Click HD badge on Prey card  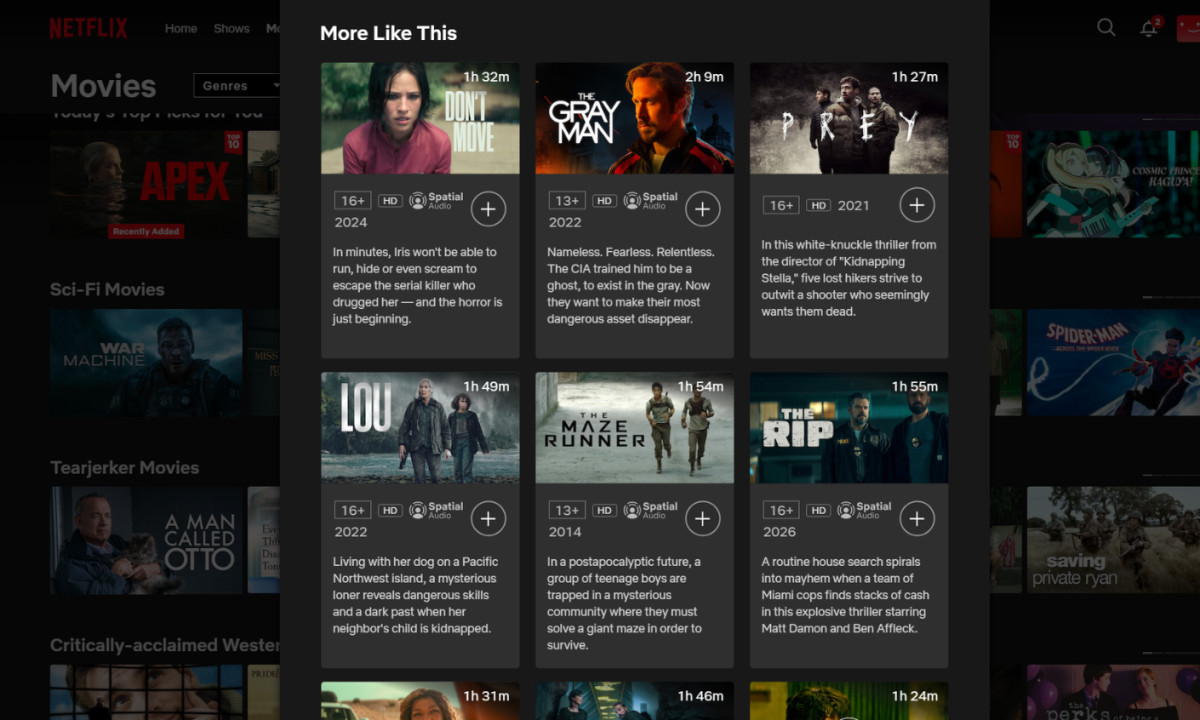(819, 205)
